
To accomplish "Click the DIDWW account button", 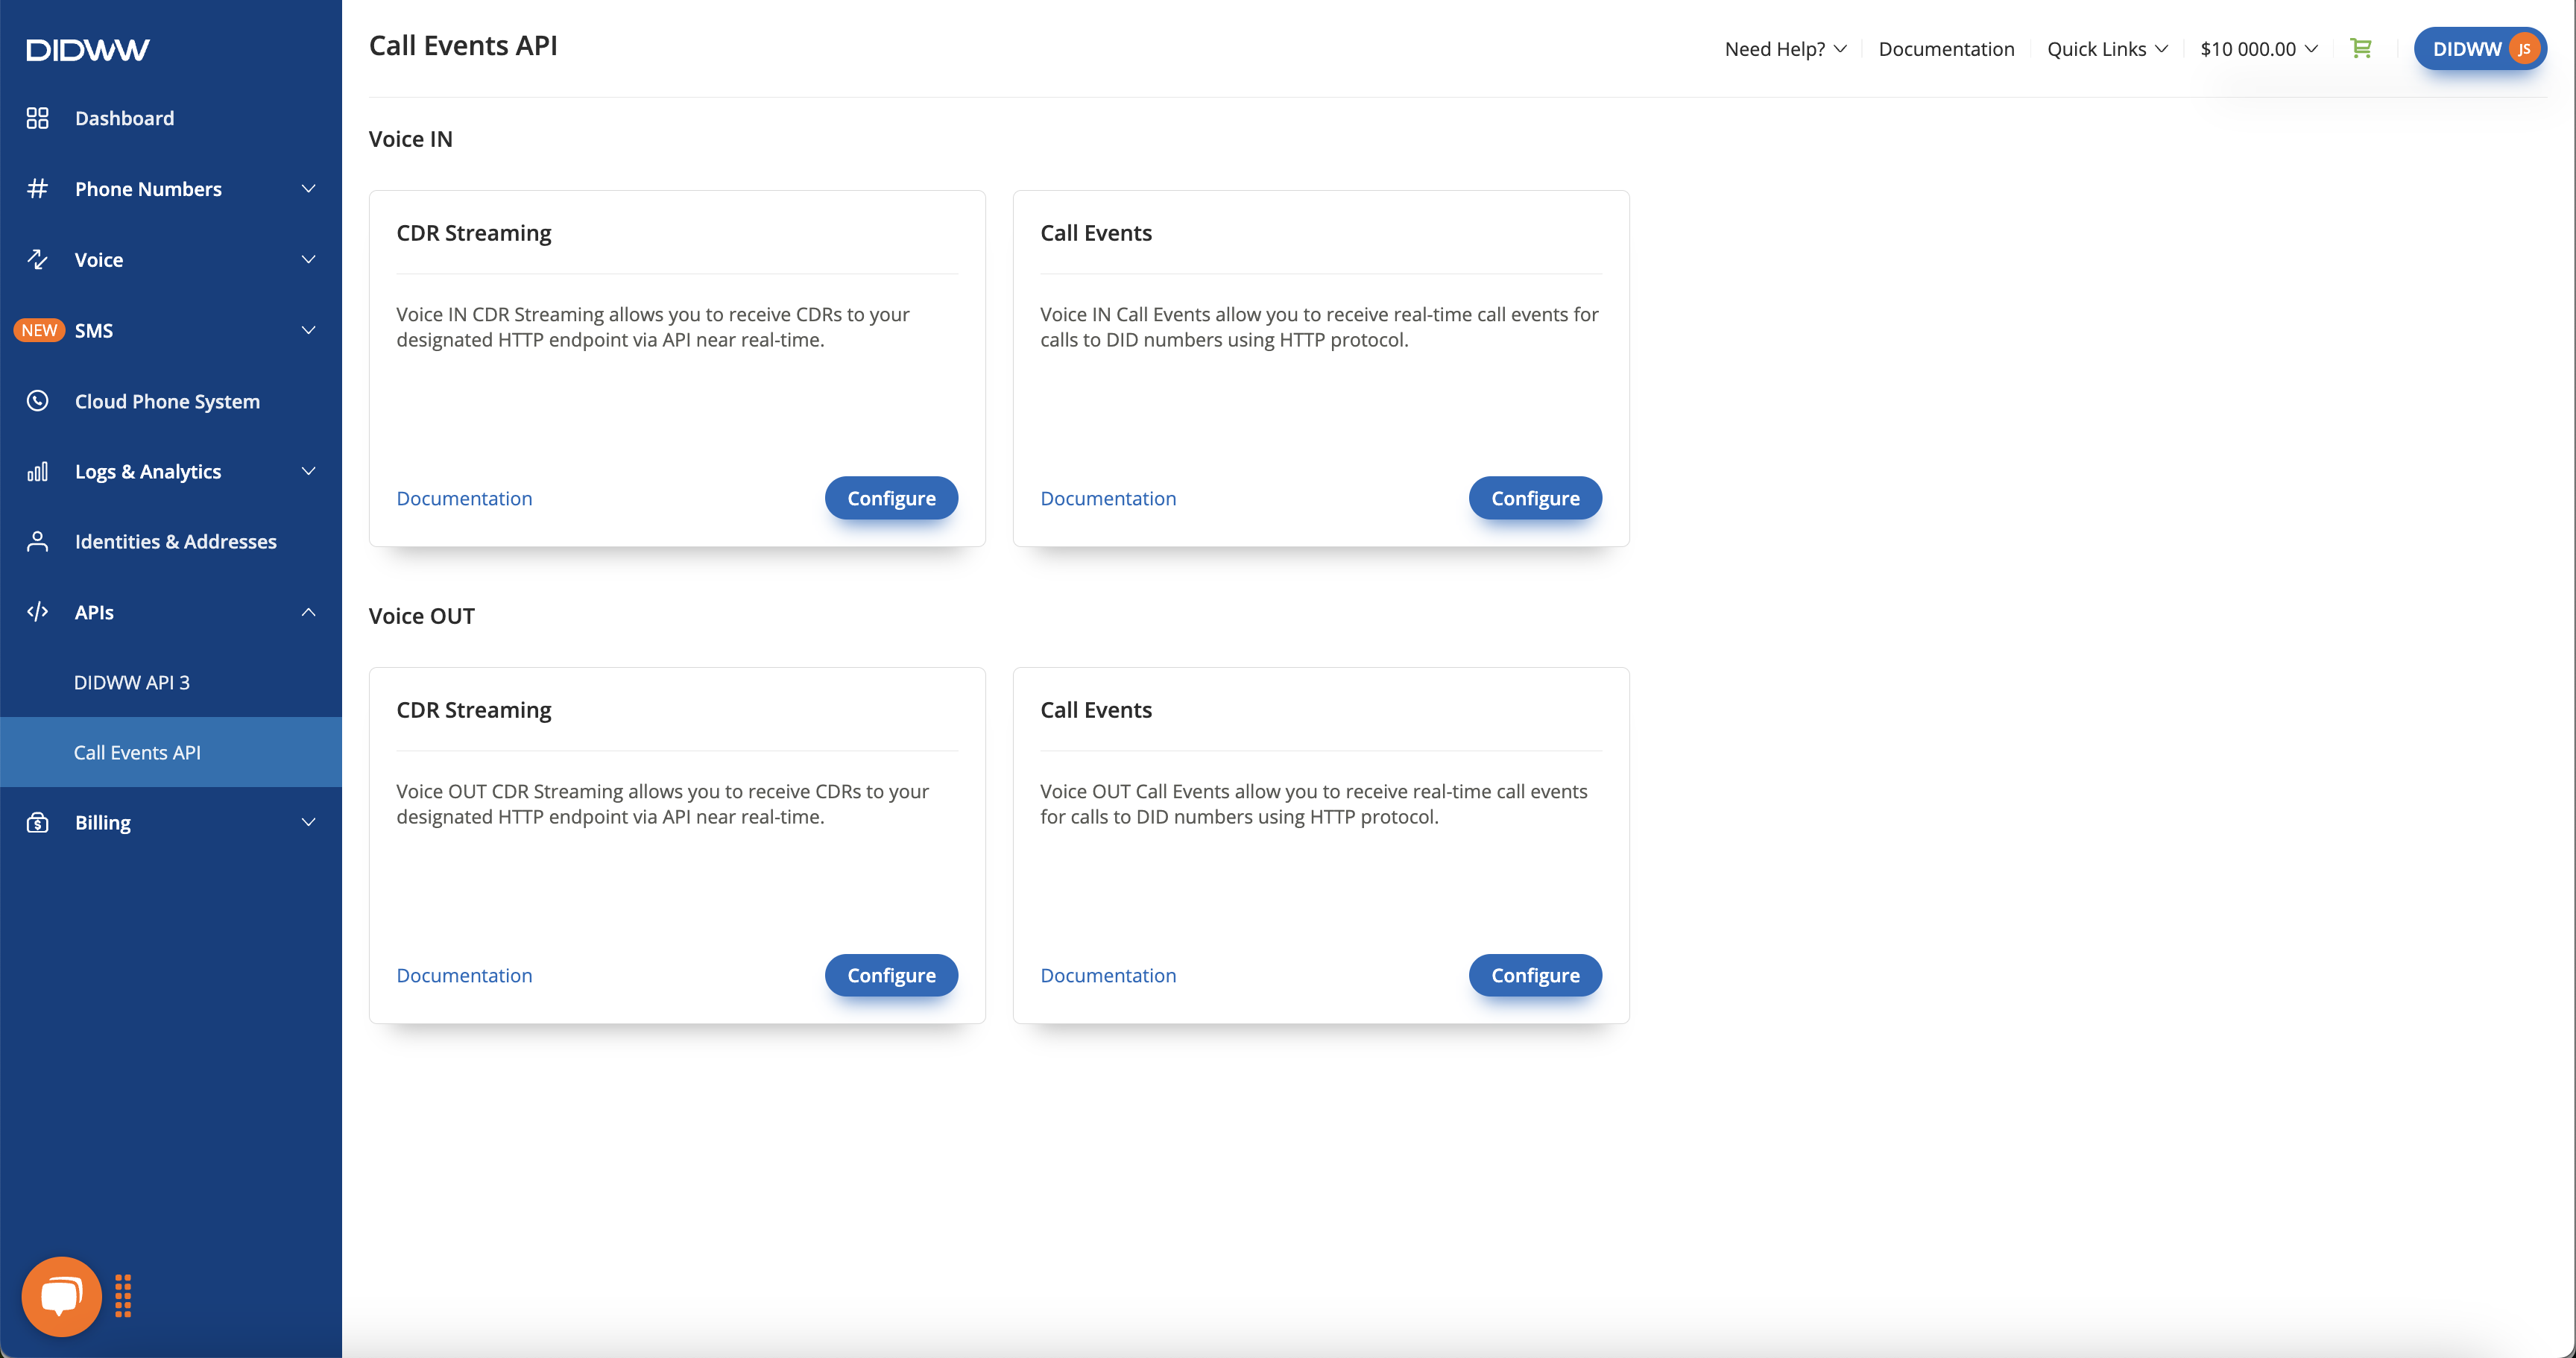I will (2480, 49).
